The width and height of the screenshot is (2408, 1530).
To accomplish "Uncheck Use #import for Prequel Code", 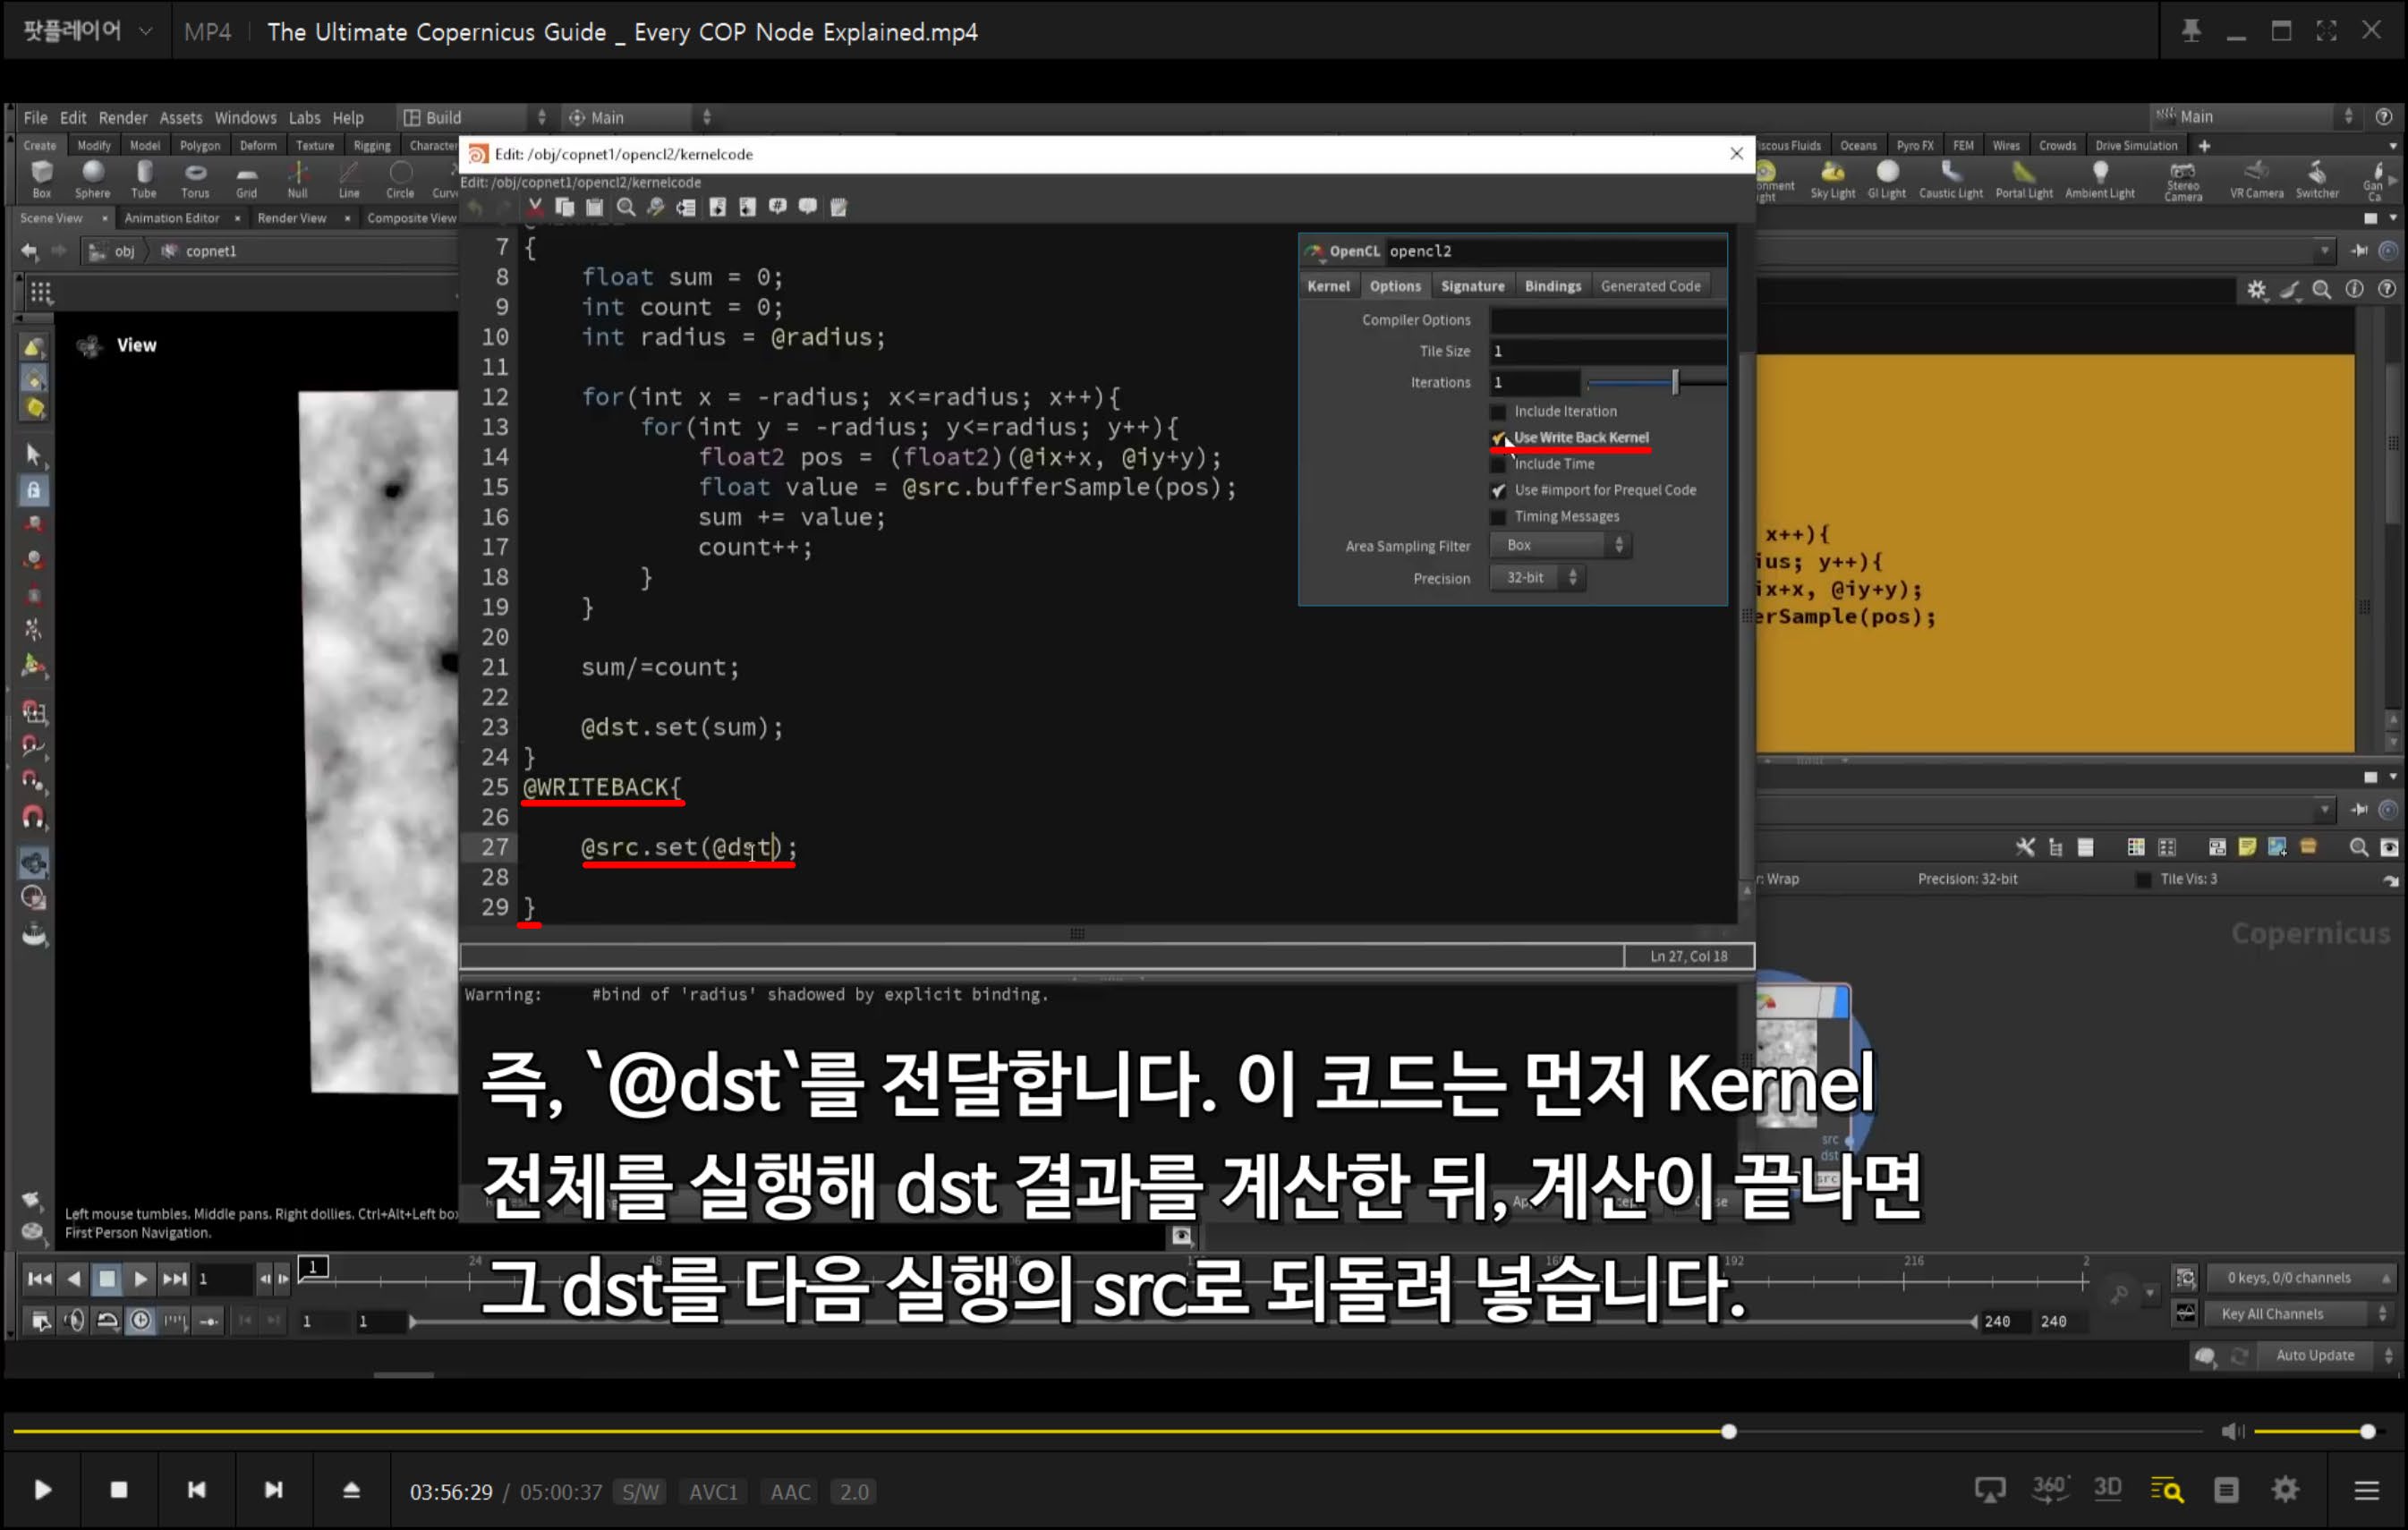I will [1498, 491].
